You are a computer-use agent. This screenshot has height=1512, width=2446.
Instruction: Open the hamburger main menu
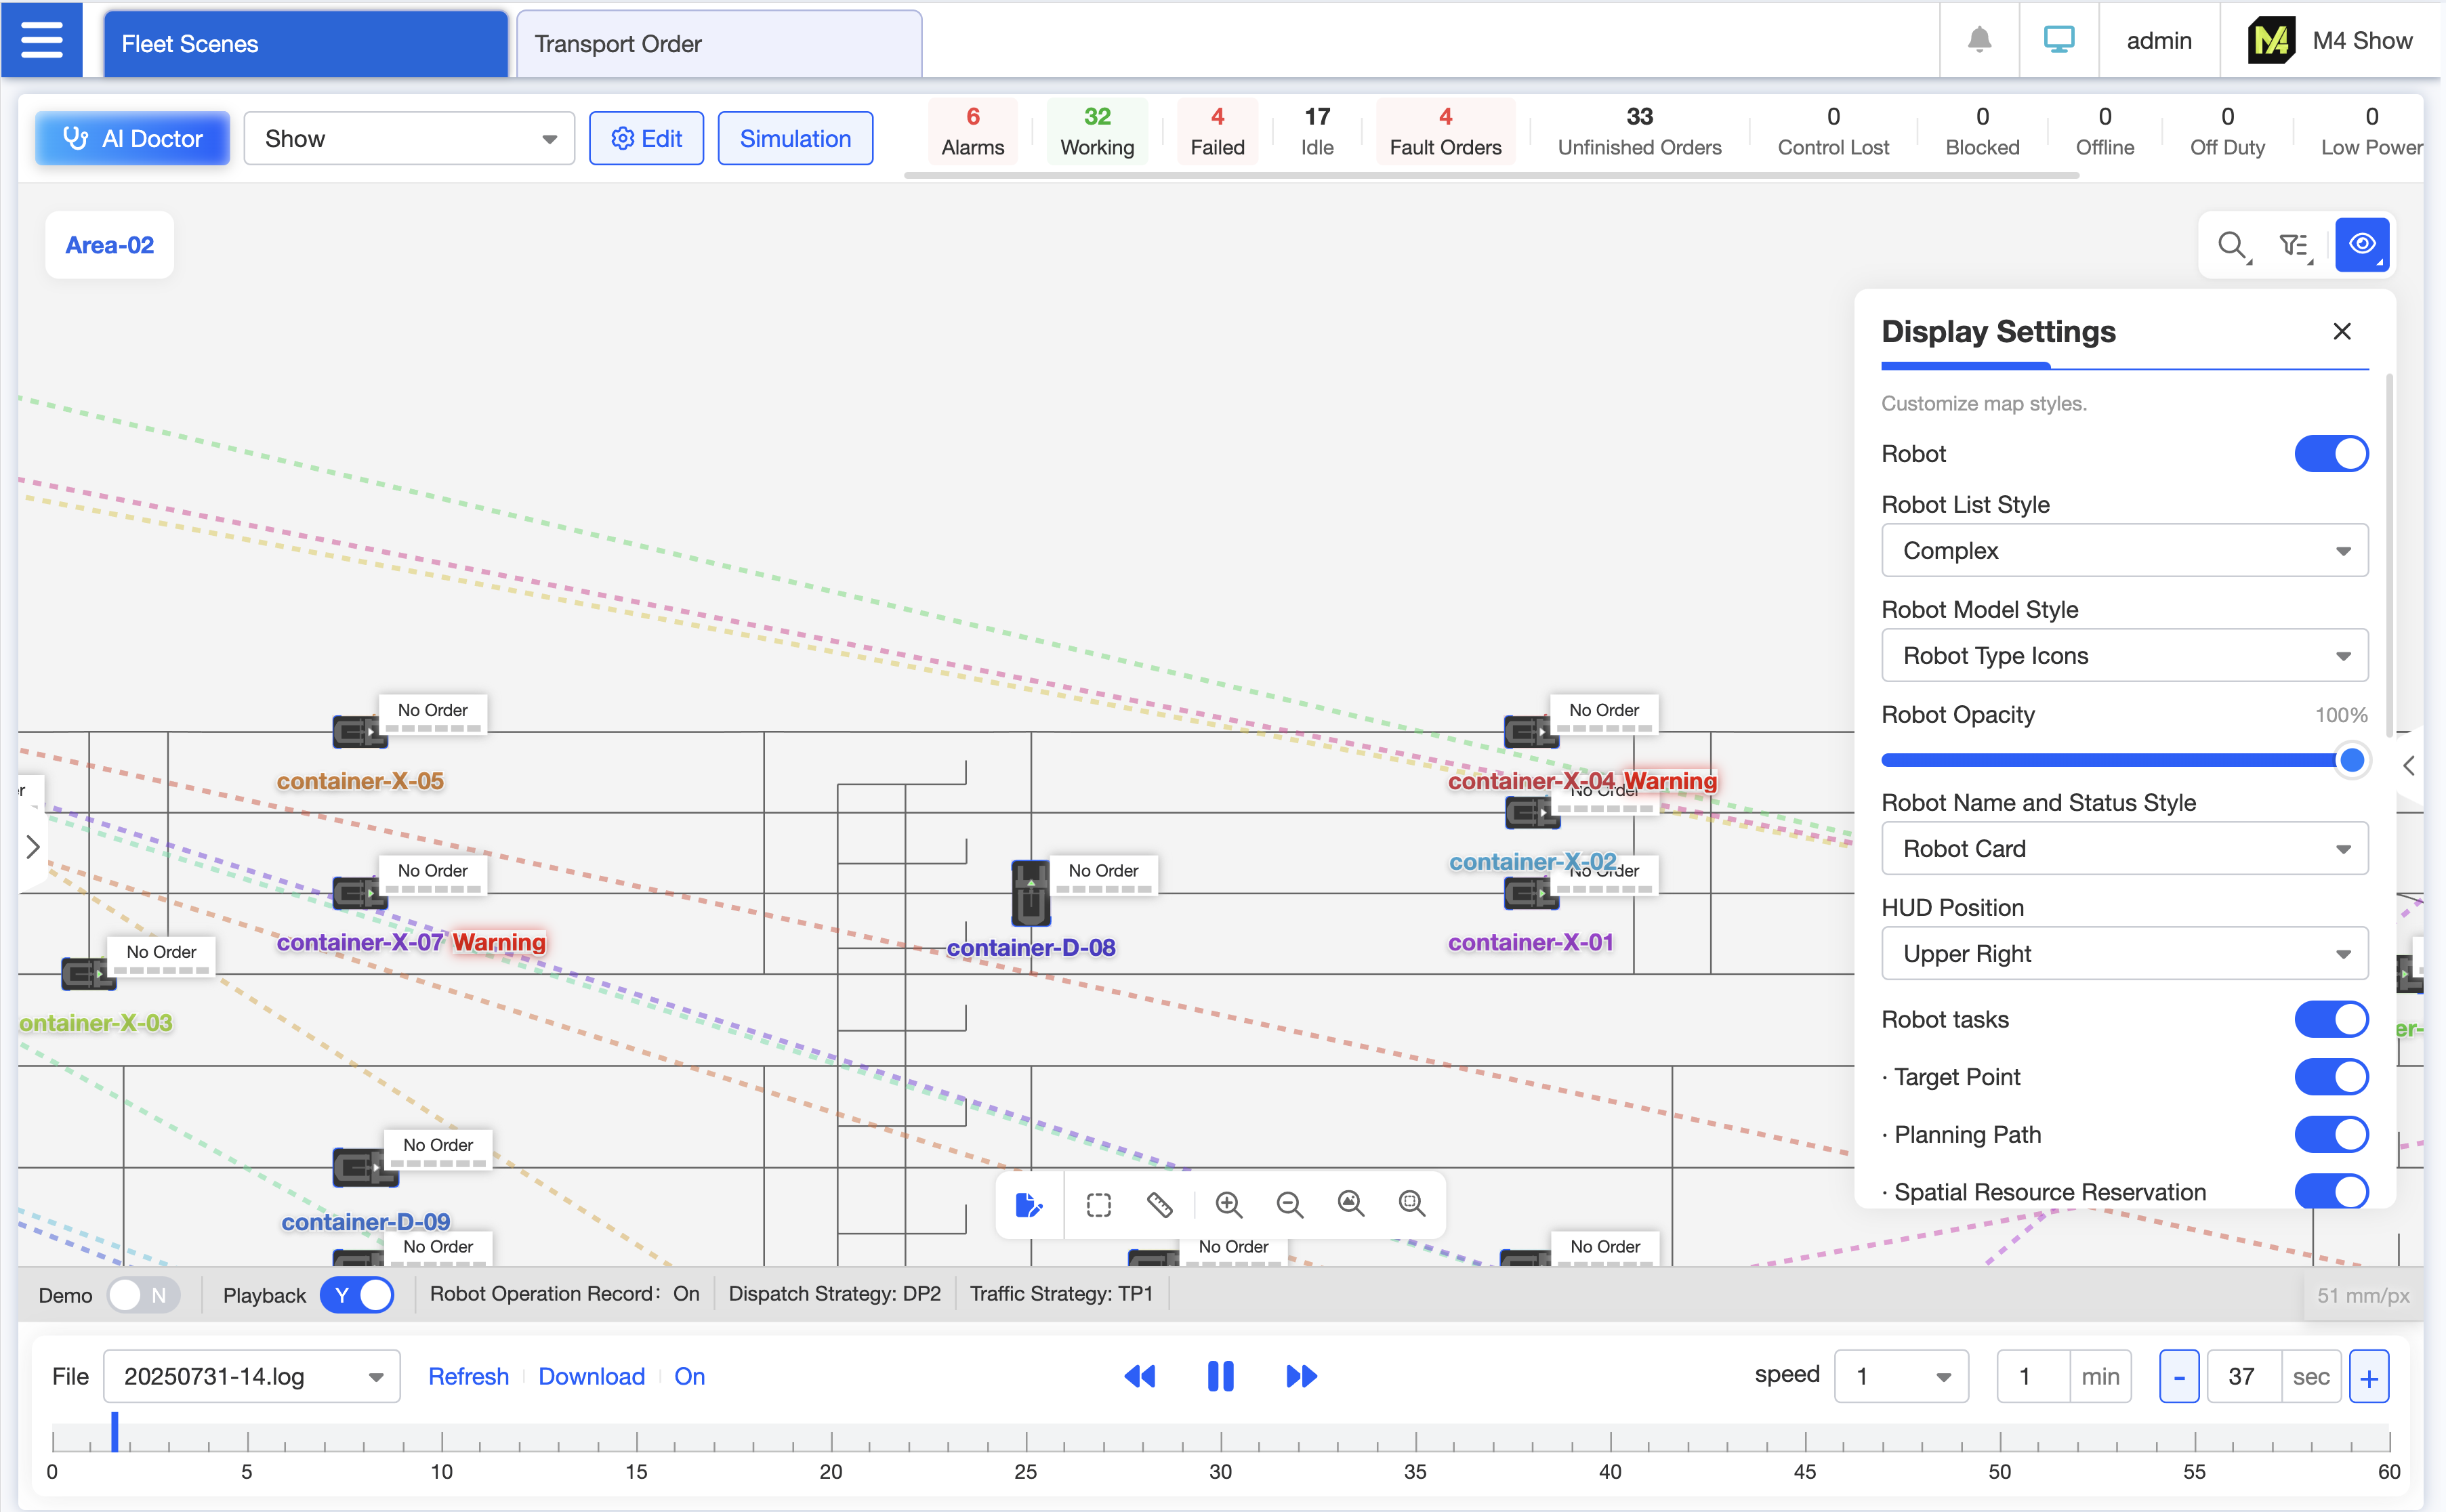click(x=41, y=41)
